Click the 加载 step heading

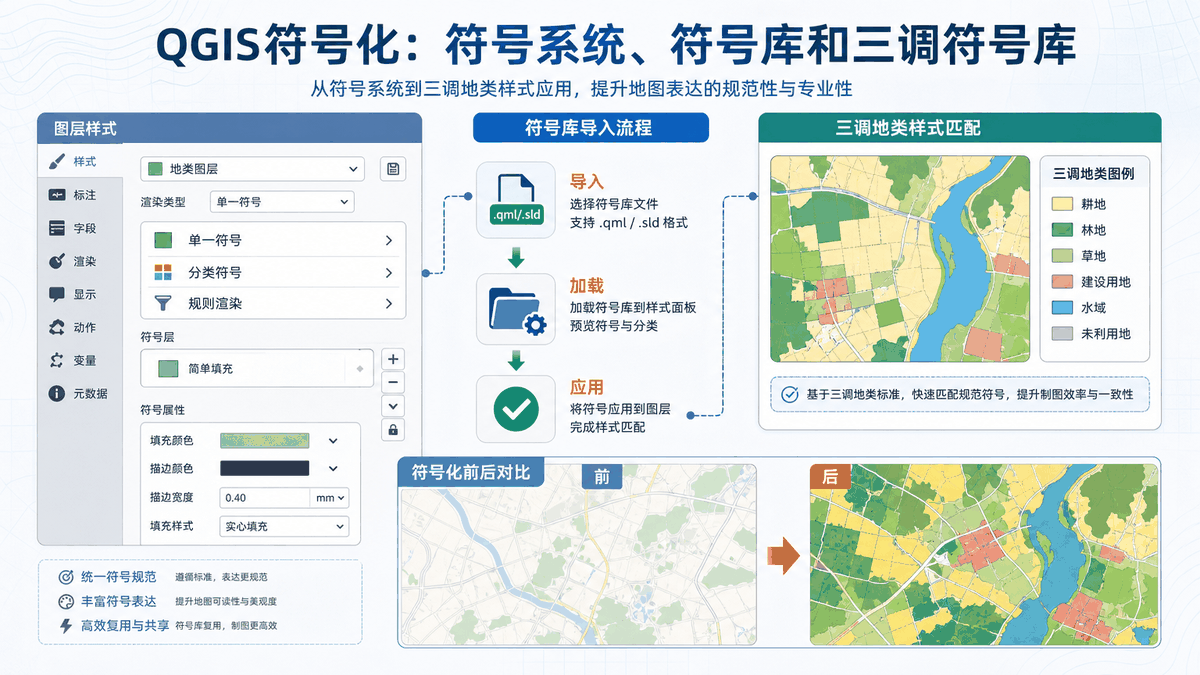tap(587, 286)
